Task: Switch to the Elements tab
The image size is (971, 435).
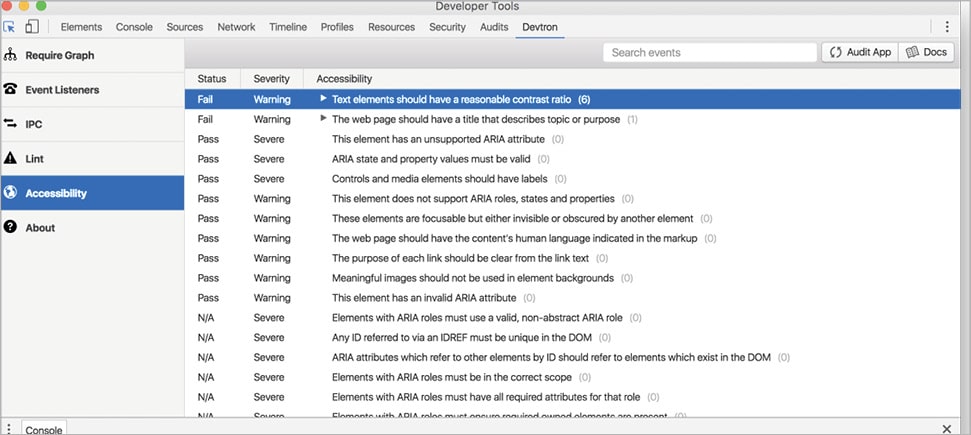Action: 81,27
